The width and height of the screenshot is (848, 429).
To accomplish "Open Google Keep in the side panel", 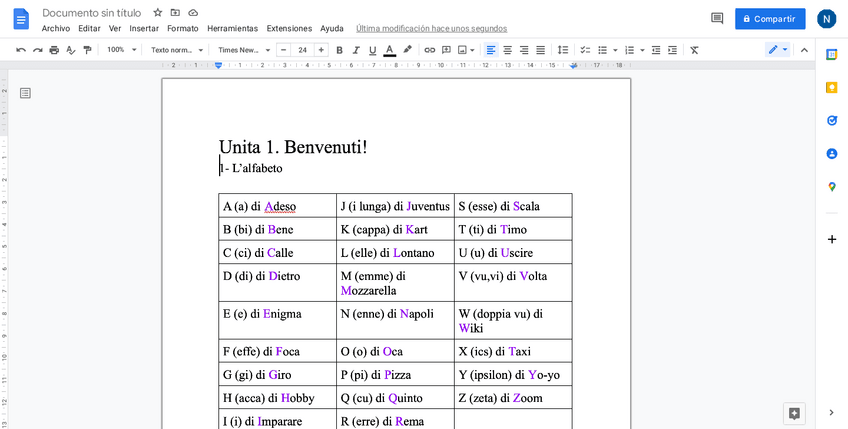I will coord(831,87).
